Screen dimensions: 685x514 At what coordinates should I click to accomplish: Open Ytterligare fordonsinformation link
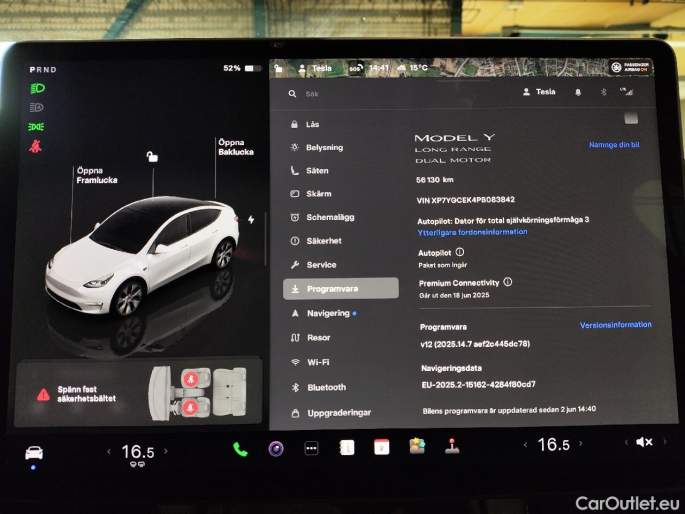(x=472, y=232)
